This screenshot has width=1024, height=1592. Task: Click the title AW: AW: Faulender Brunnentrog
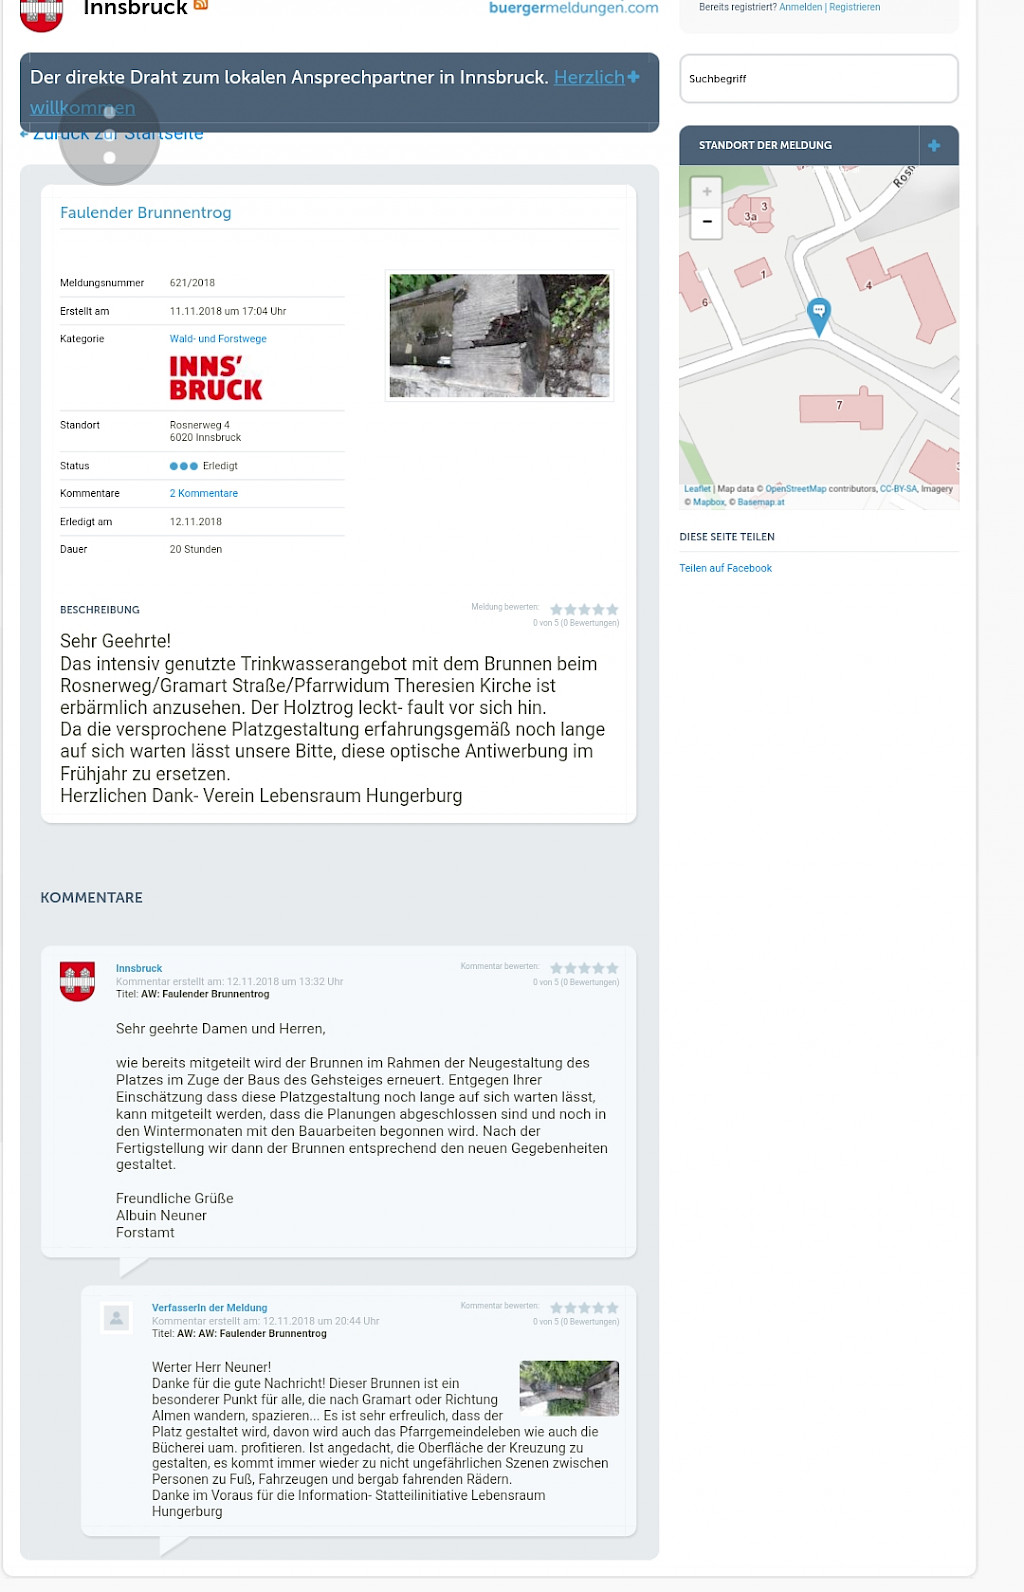coord(252,1334)
